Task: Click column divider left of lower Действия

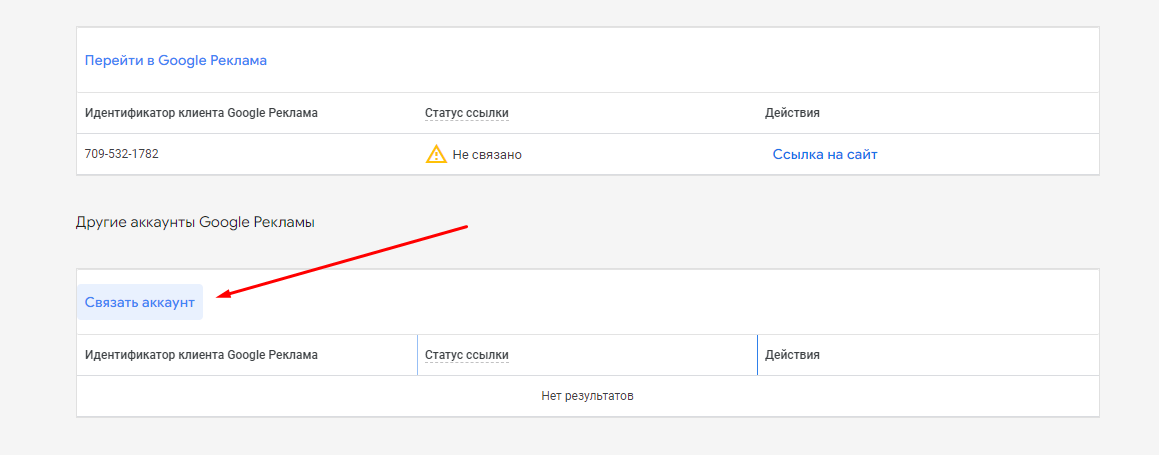Action: pyautogui.click(x=757, y=355)
